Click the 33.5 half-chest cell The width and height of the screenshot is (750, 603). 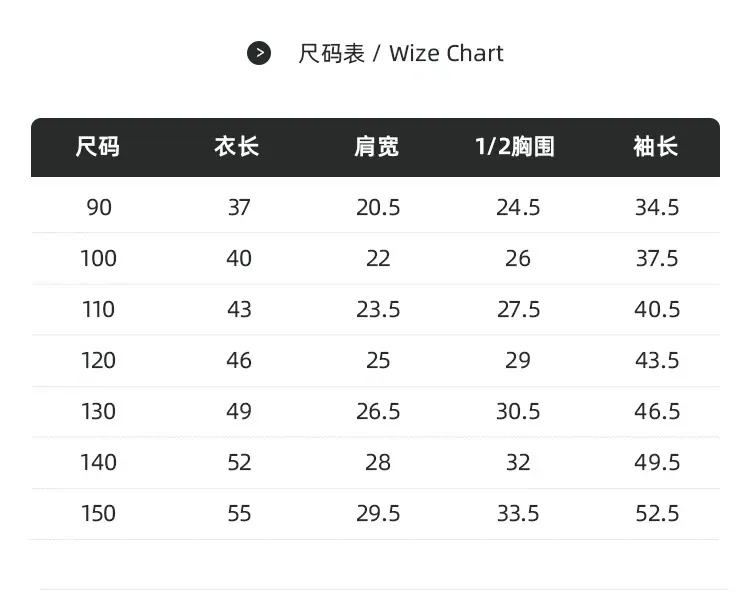(518, 514)
